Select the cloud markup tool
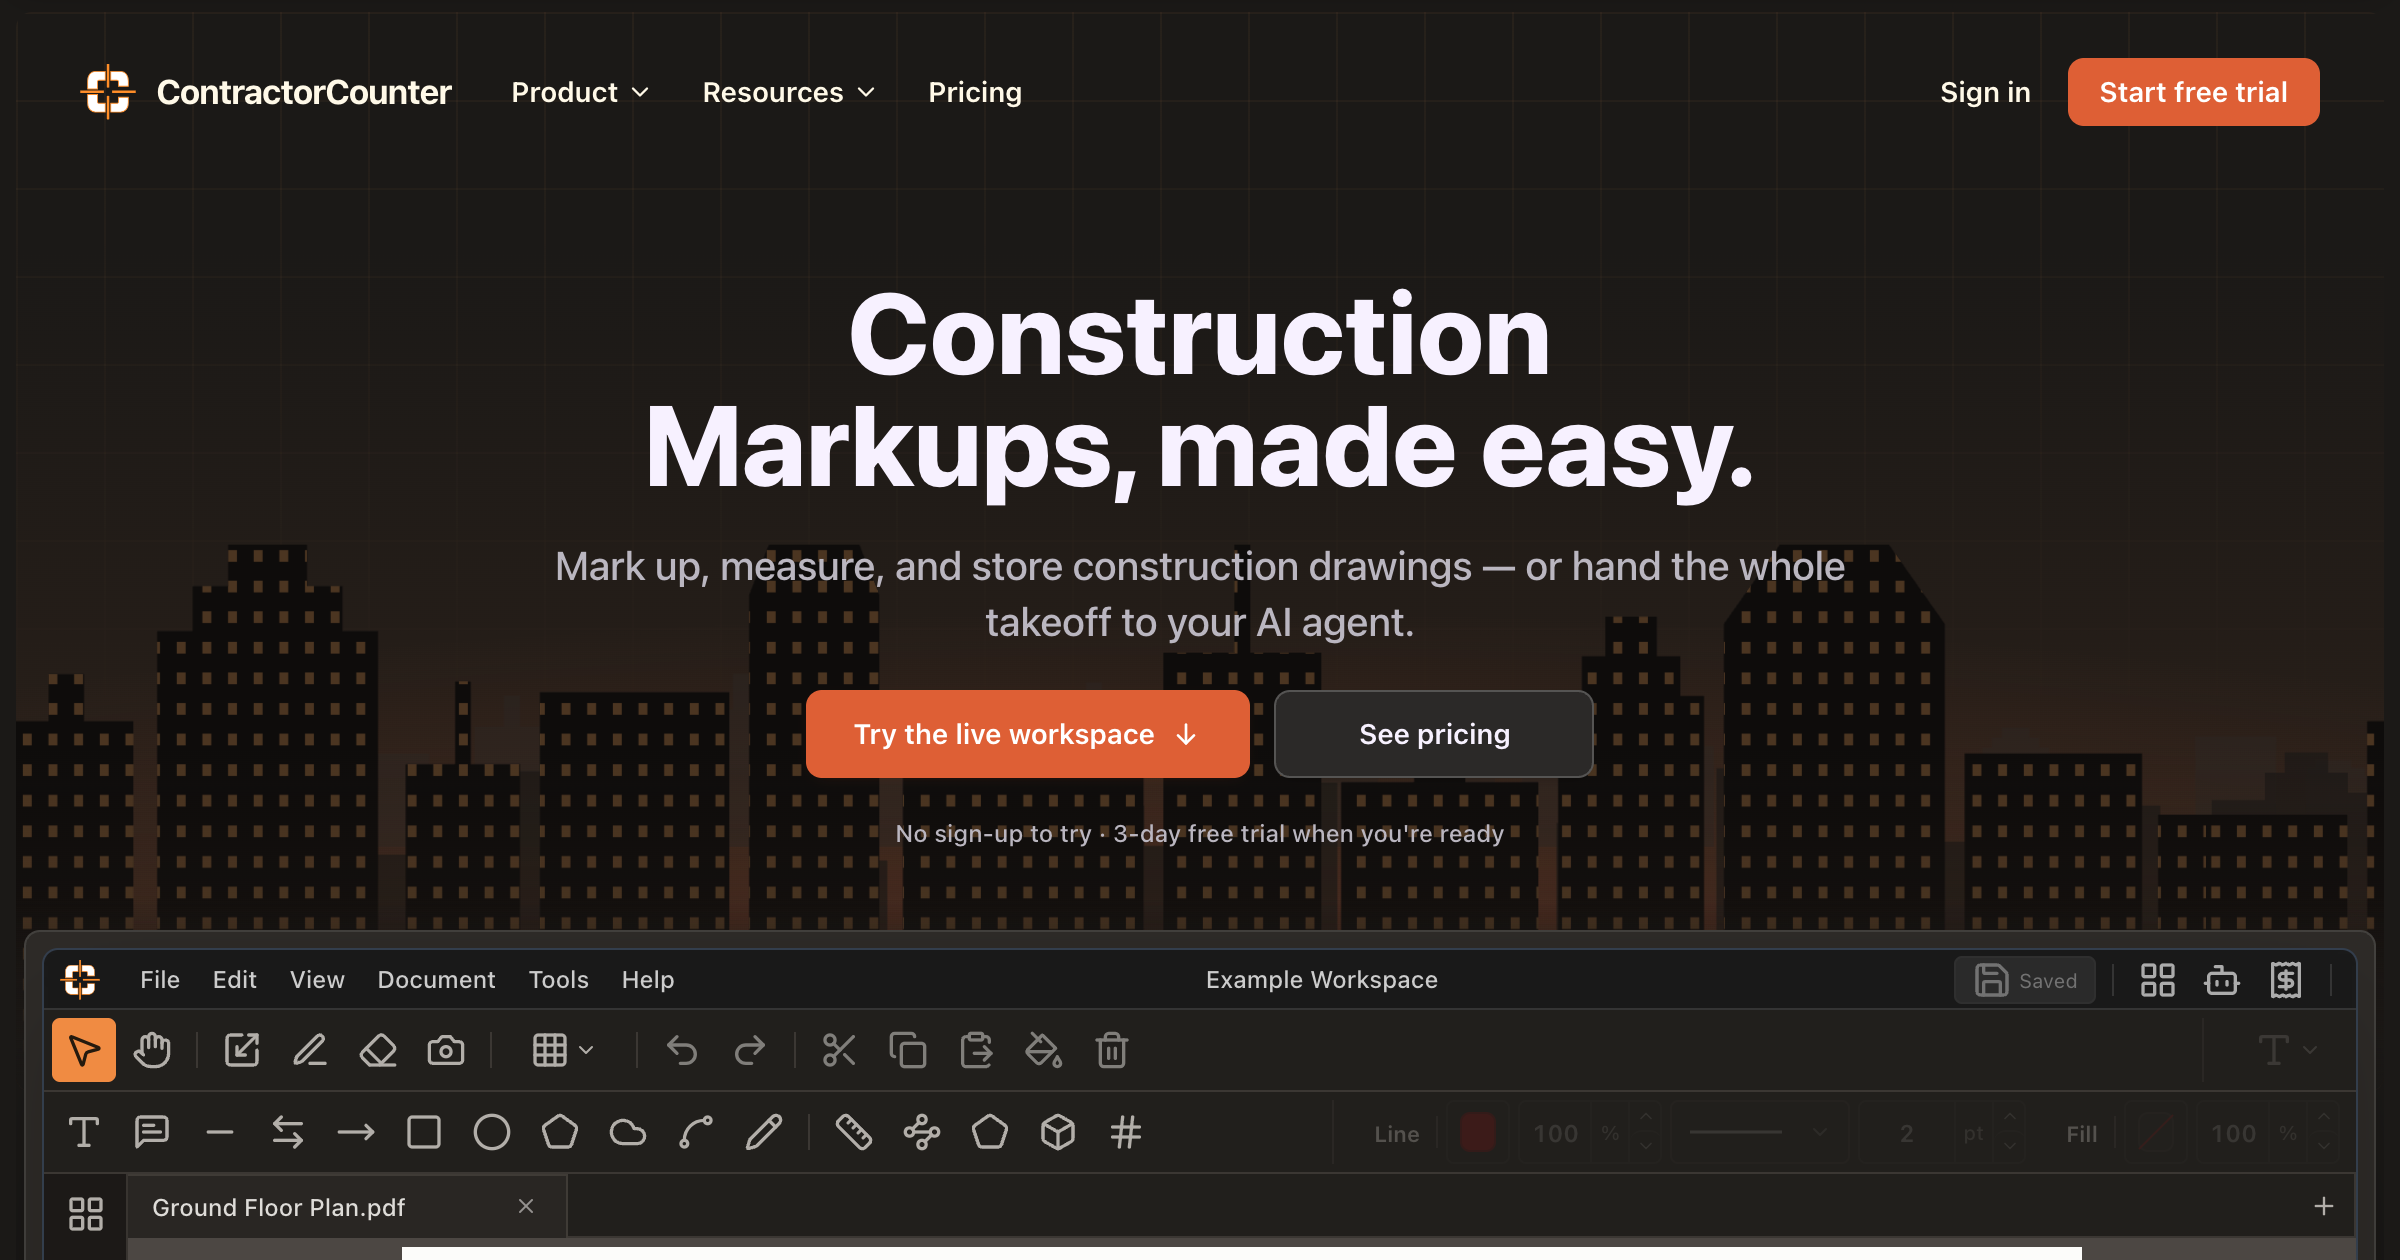2400x1260 pixels. point(628,1132)
